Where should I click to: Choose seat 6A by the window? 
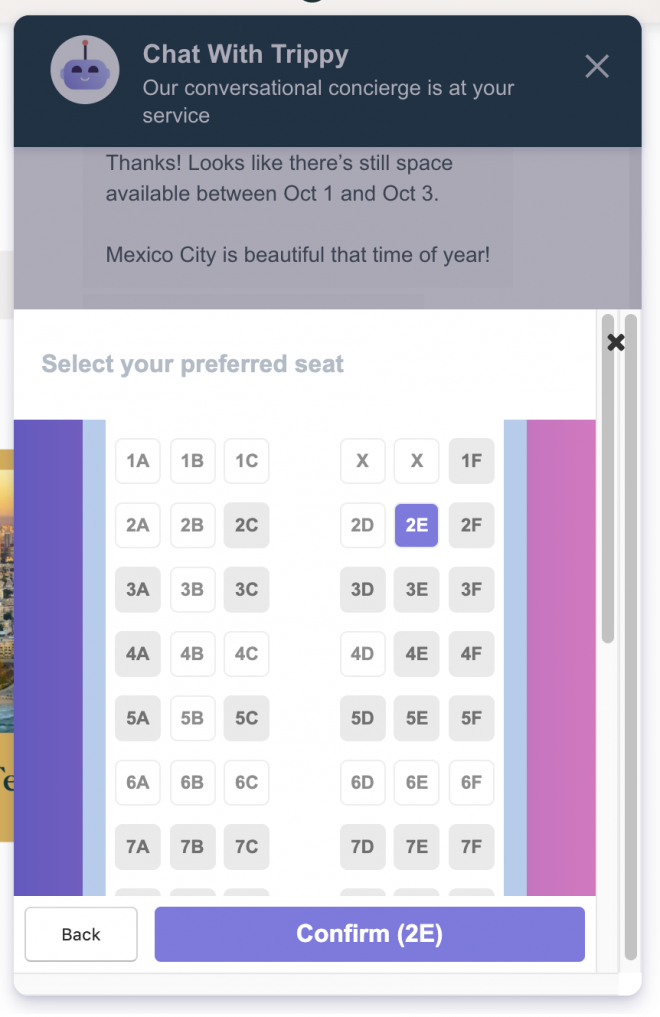pyautogui.click(x=137, y=782)
